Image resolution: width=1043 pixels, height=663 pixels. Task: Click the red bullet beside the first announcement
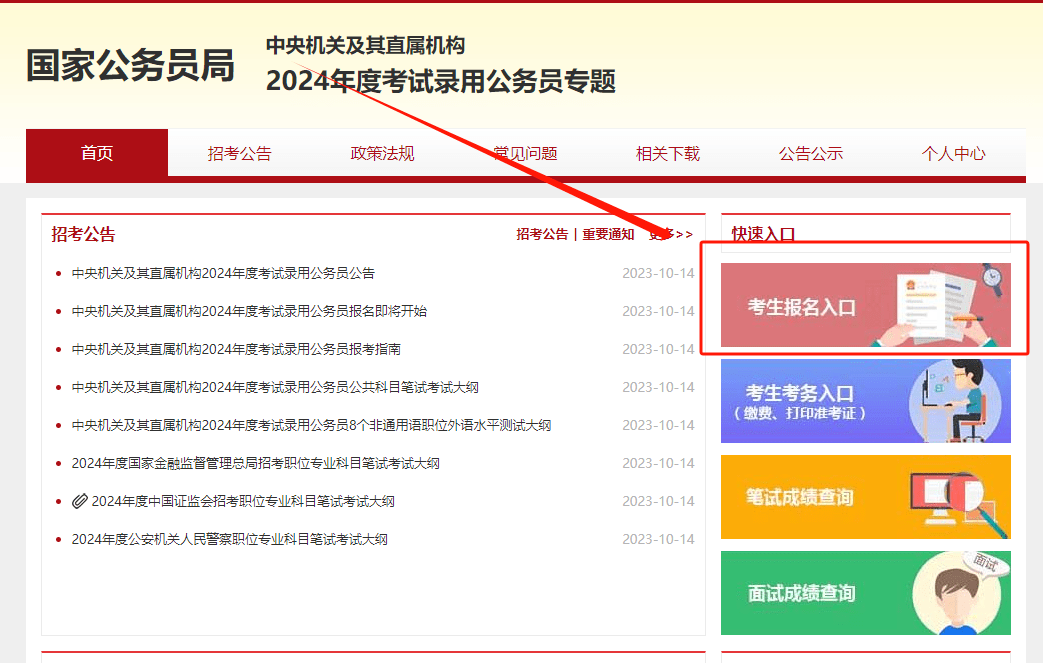tap(57, 271)
